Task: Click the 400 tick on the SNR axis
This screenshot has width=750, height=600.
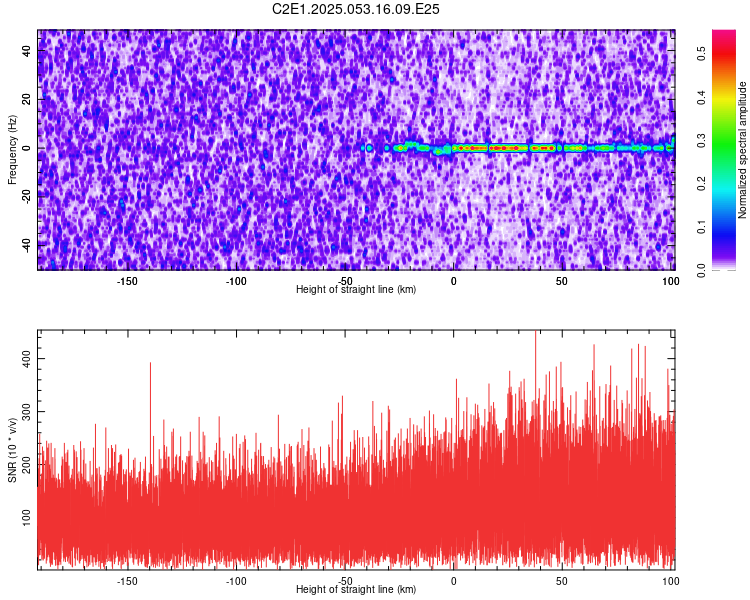Action: point(26,359)
